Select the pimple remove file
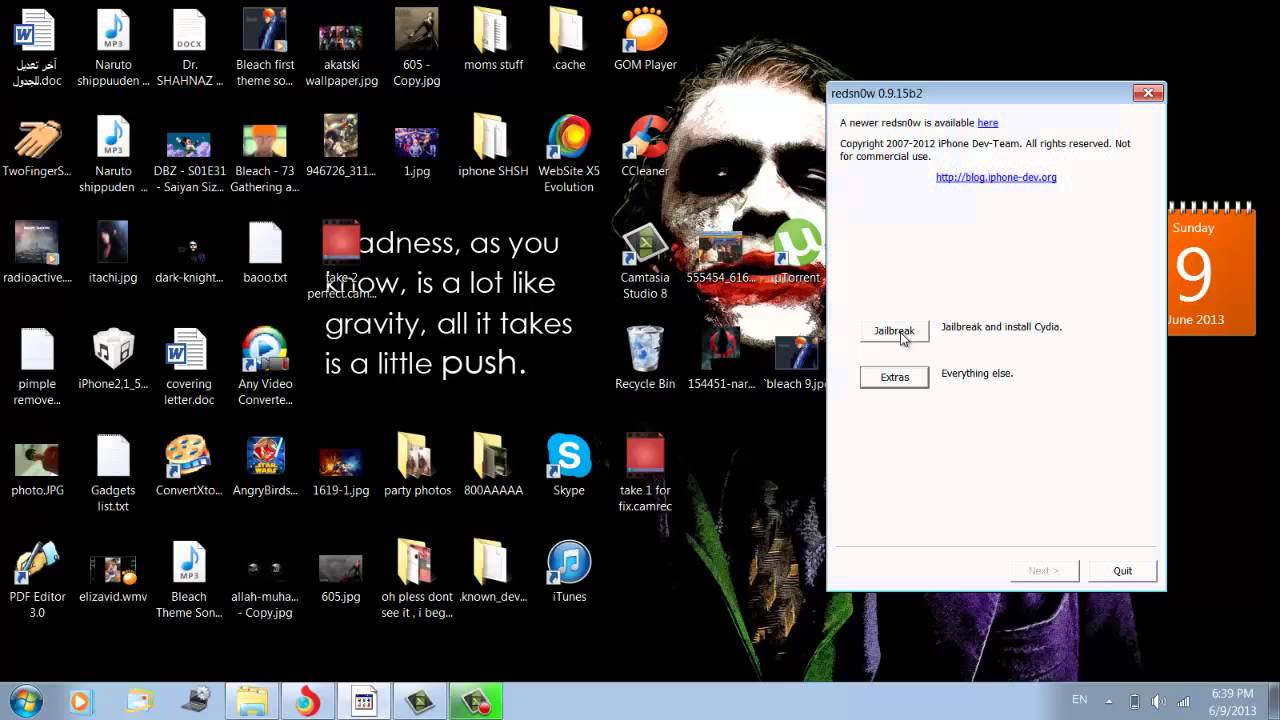Viewport: 1280px width, 720px height. [37, 366]
